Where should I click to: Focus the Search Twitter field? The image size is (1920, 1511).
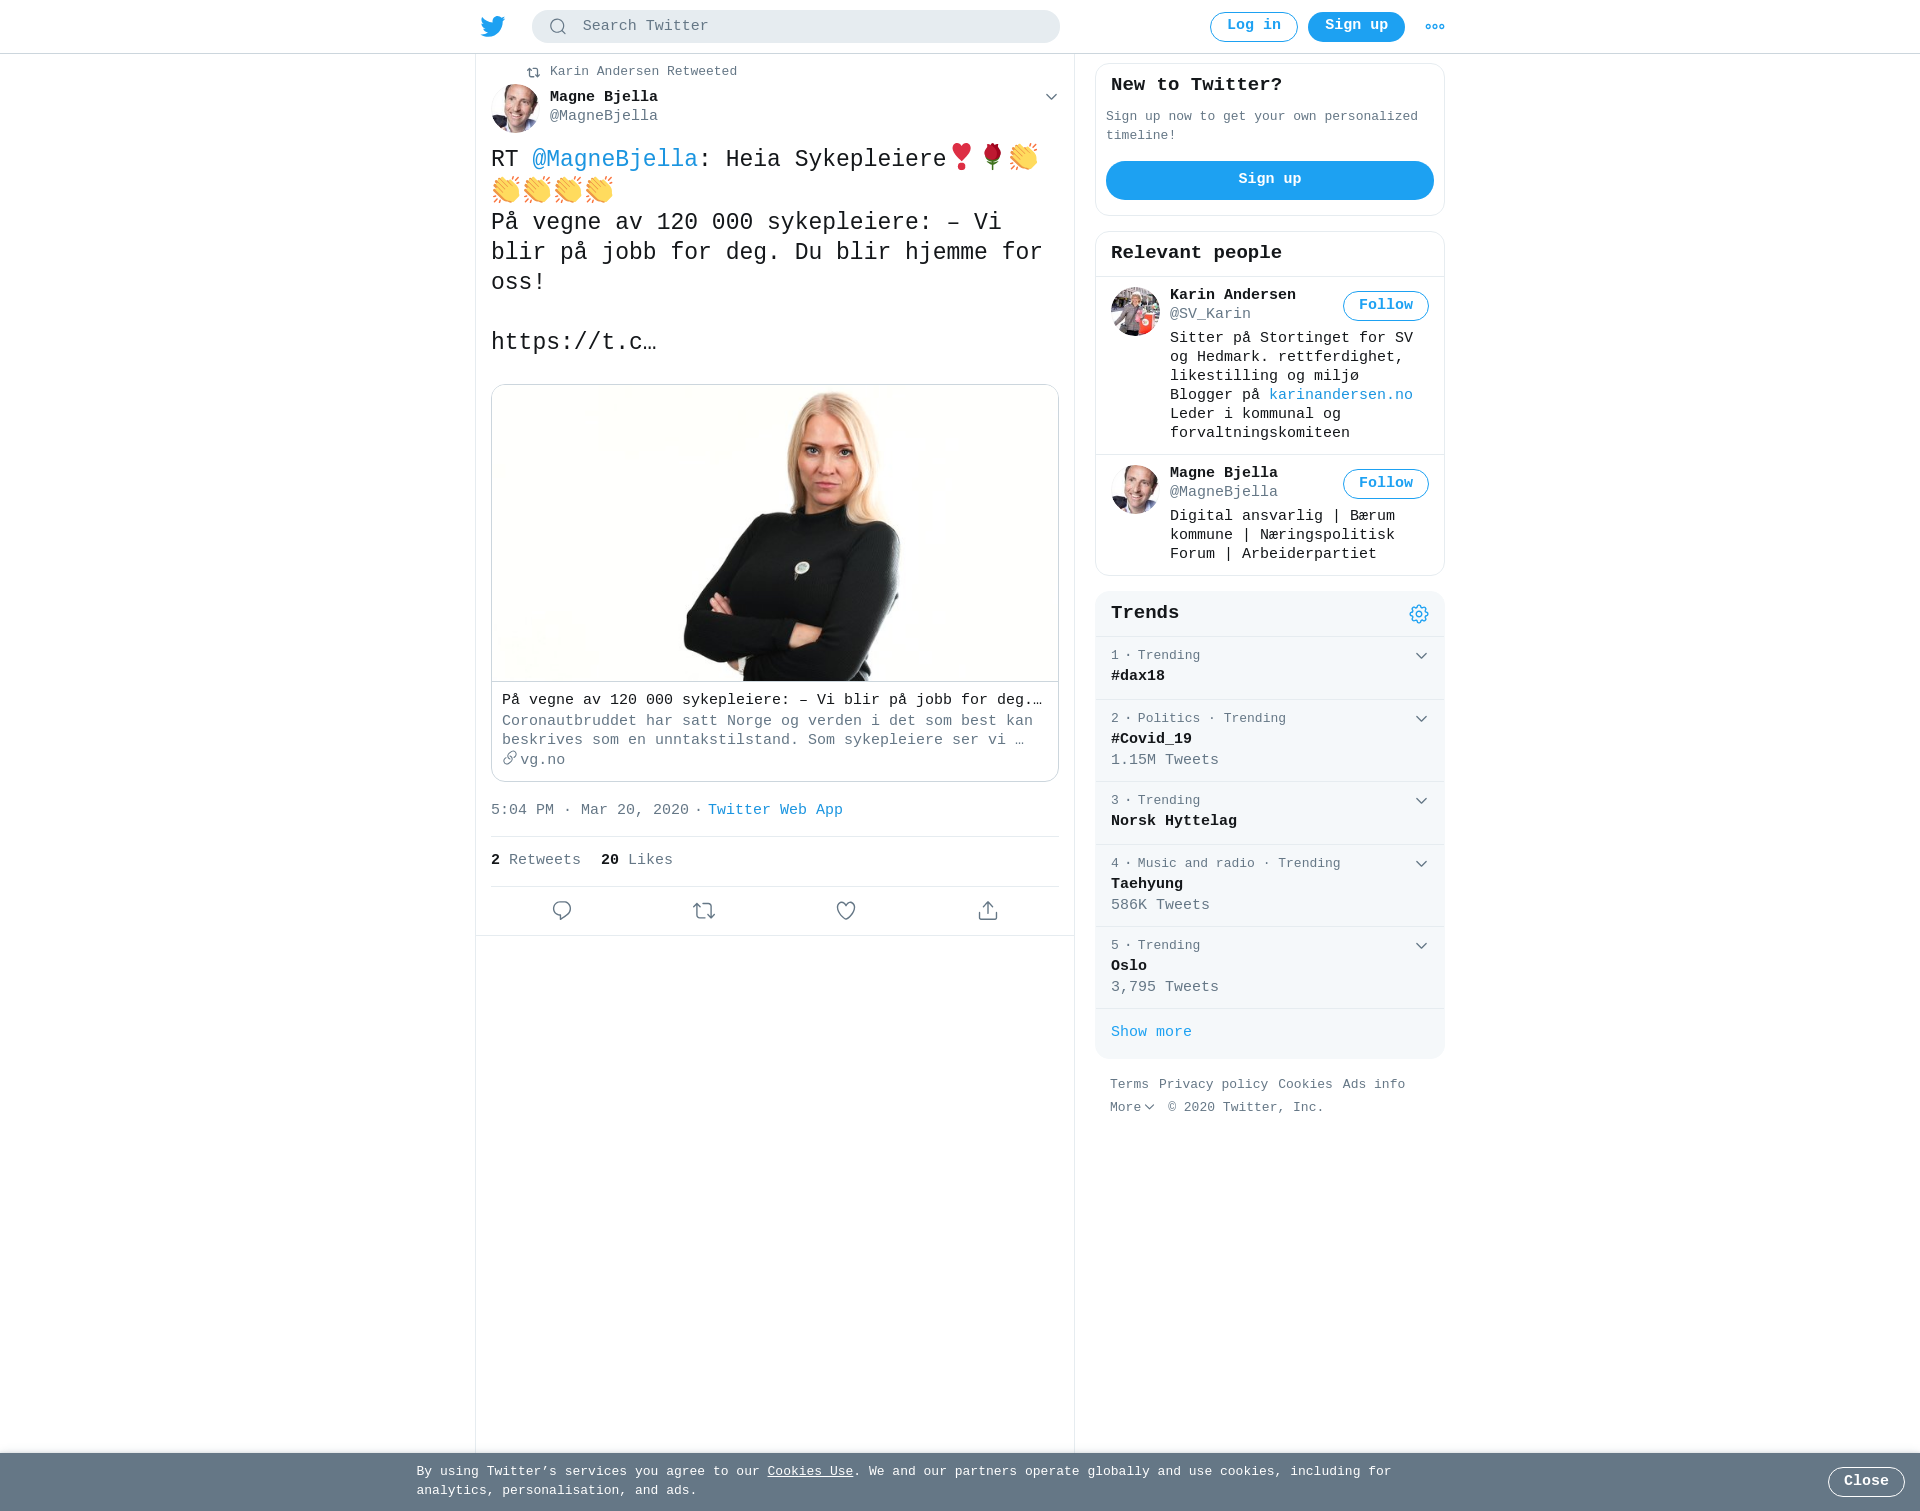796,27
